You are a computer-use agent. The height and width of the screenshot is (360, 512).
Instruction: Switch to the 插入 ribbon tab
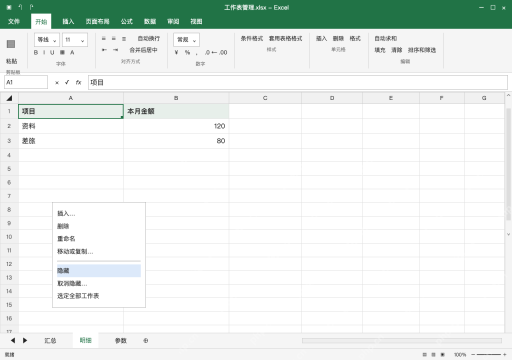click(x=68, y=21)
